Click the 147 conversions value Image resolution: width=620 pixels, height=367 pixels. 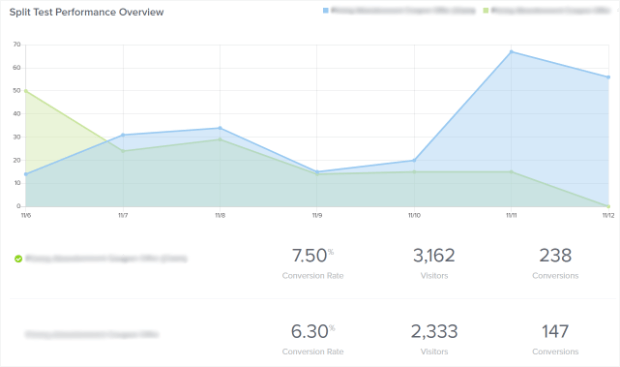click(556, 331)
